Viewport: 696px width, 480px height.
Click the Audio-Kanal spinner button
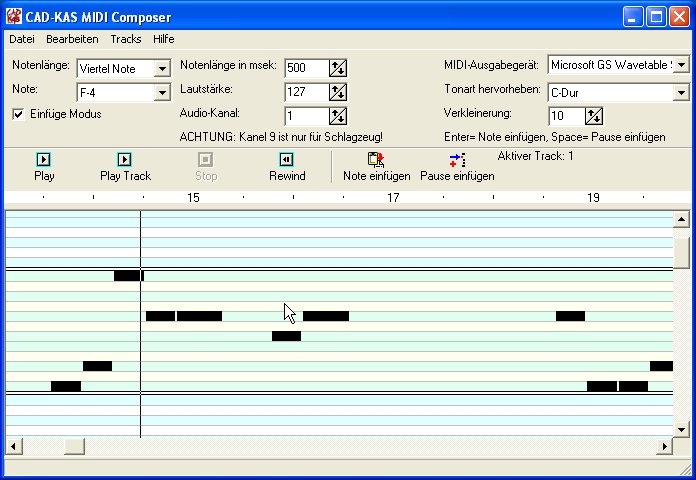coord(338,116)
